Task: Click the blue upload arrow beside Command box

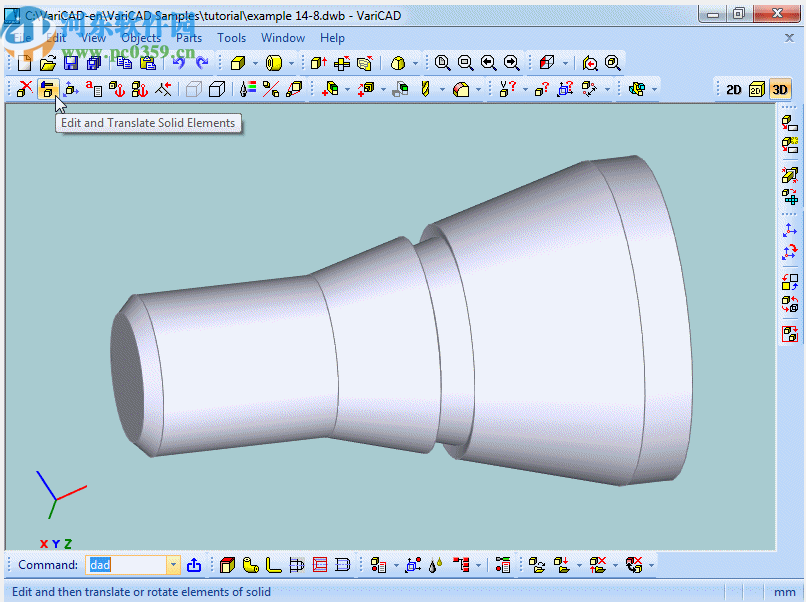Action: (194, 565)
